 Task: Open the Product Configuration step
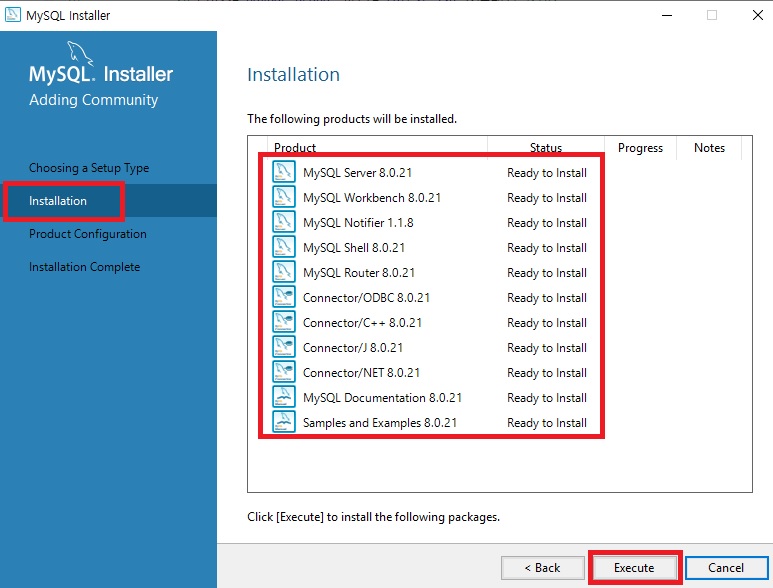pyautogui.click(x=88, y=234)
